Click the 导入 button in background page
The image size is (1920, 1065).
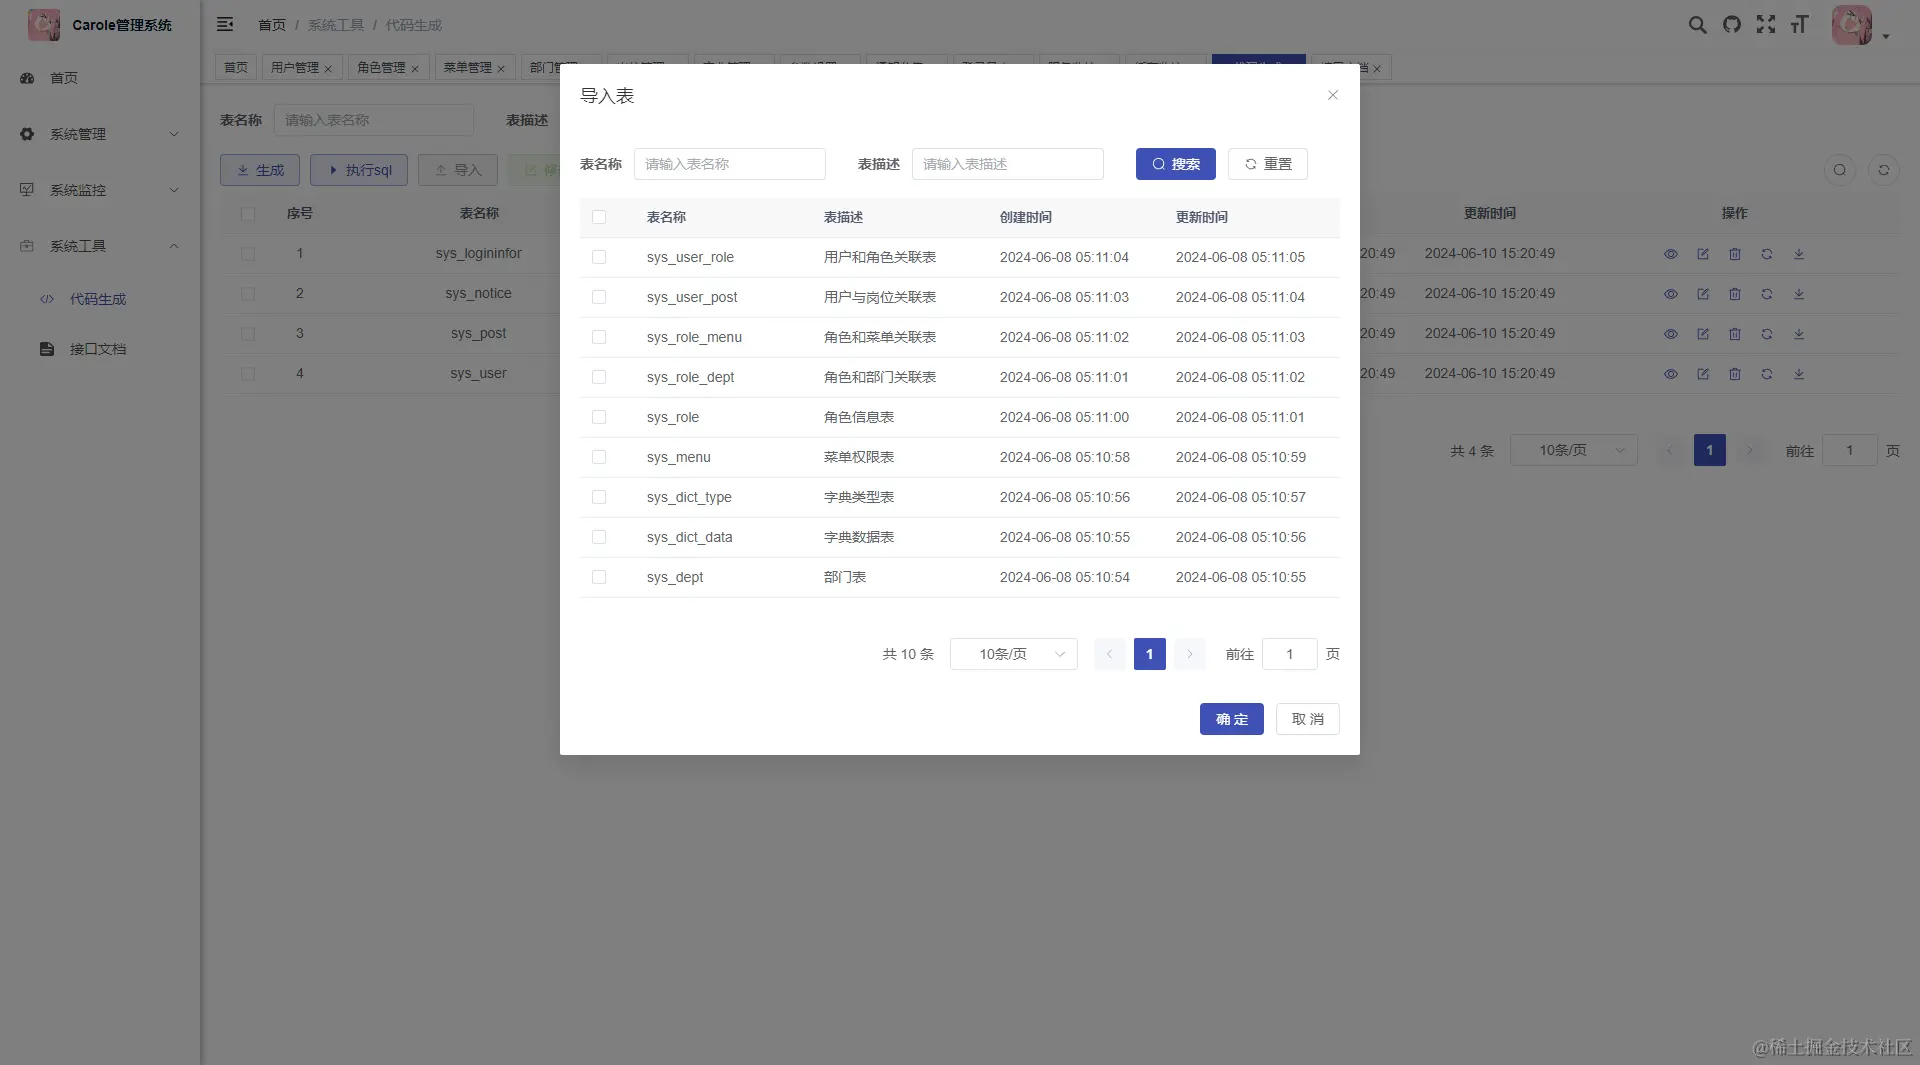458,170
